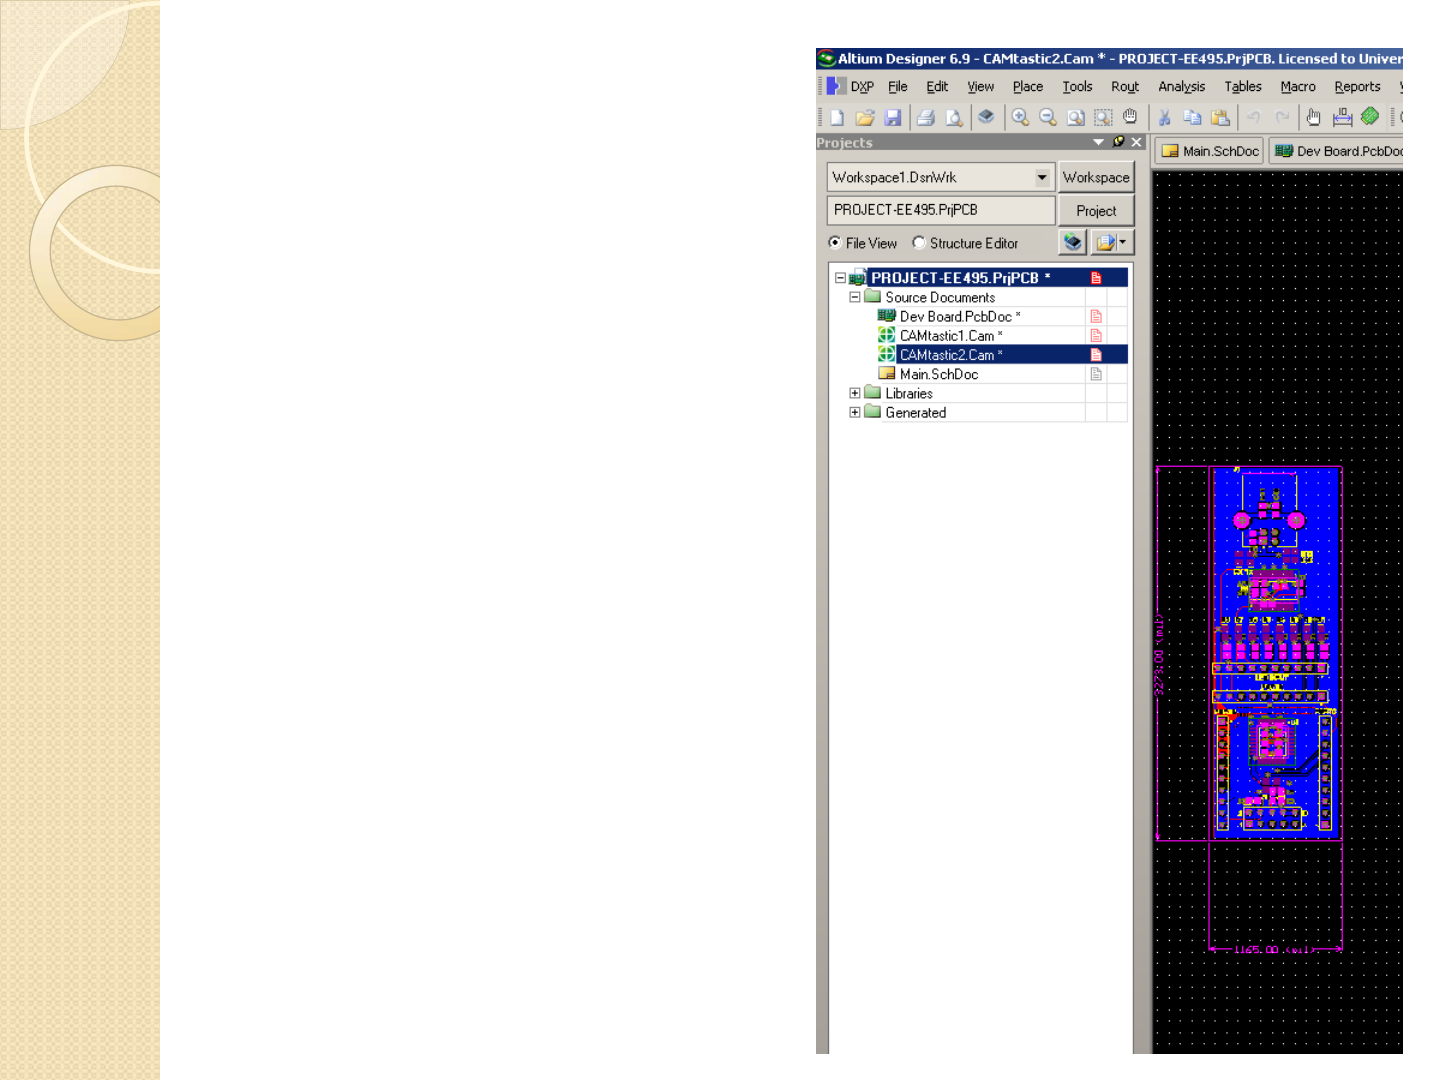This screenshot has height=1080, width=1440.
Task: Click the PROJECT-EE495.PrjPCB project field
Action: (941, 210)
